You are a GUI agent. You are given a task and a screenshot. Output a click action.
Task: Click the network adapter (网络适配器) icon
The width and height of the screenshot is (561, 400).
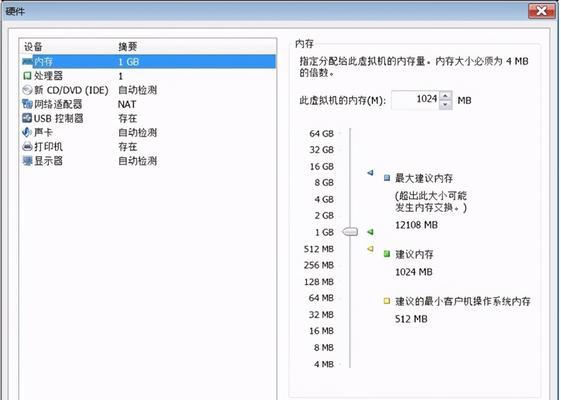(x=27, y=104)
